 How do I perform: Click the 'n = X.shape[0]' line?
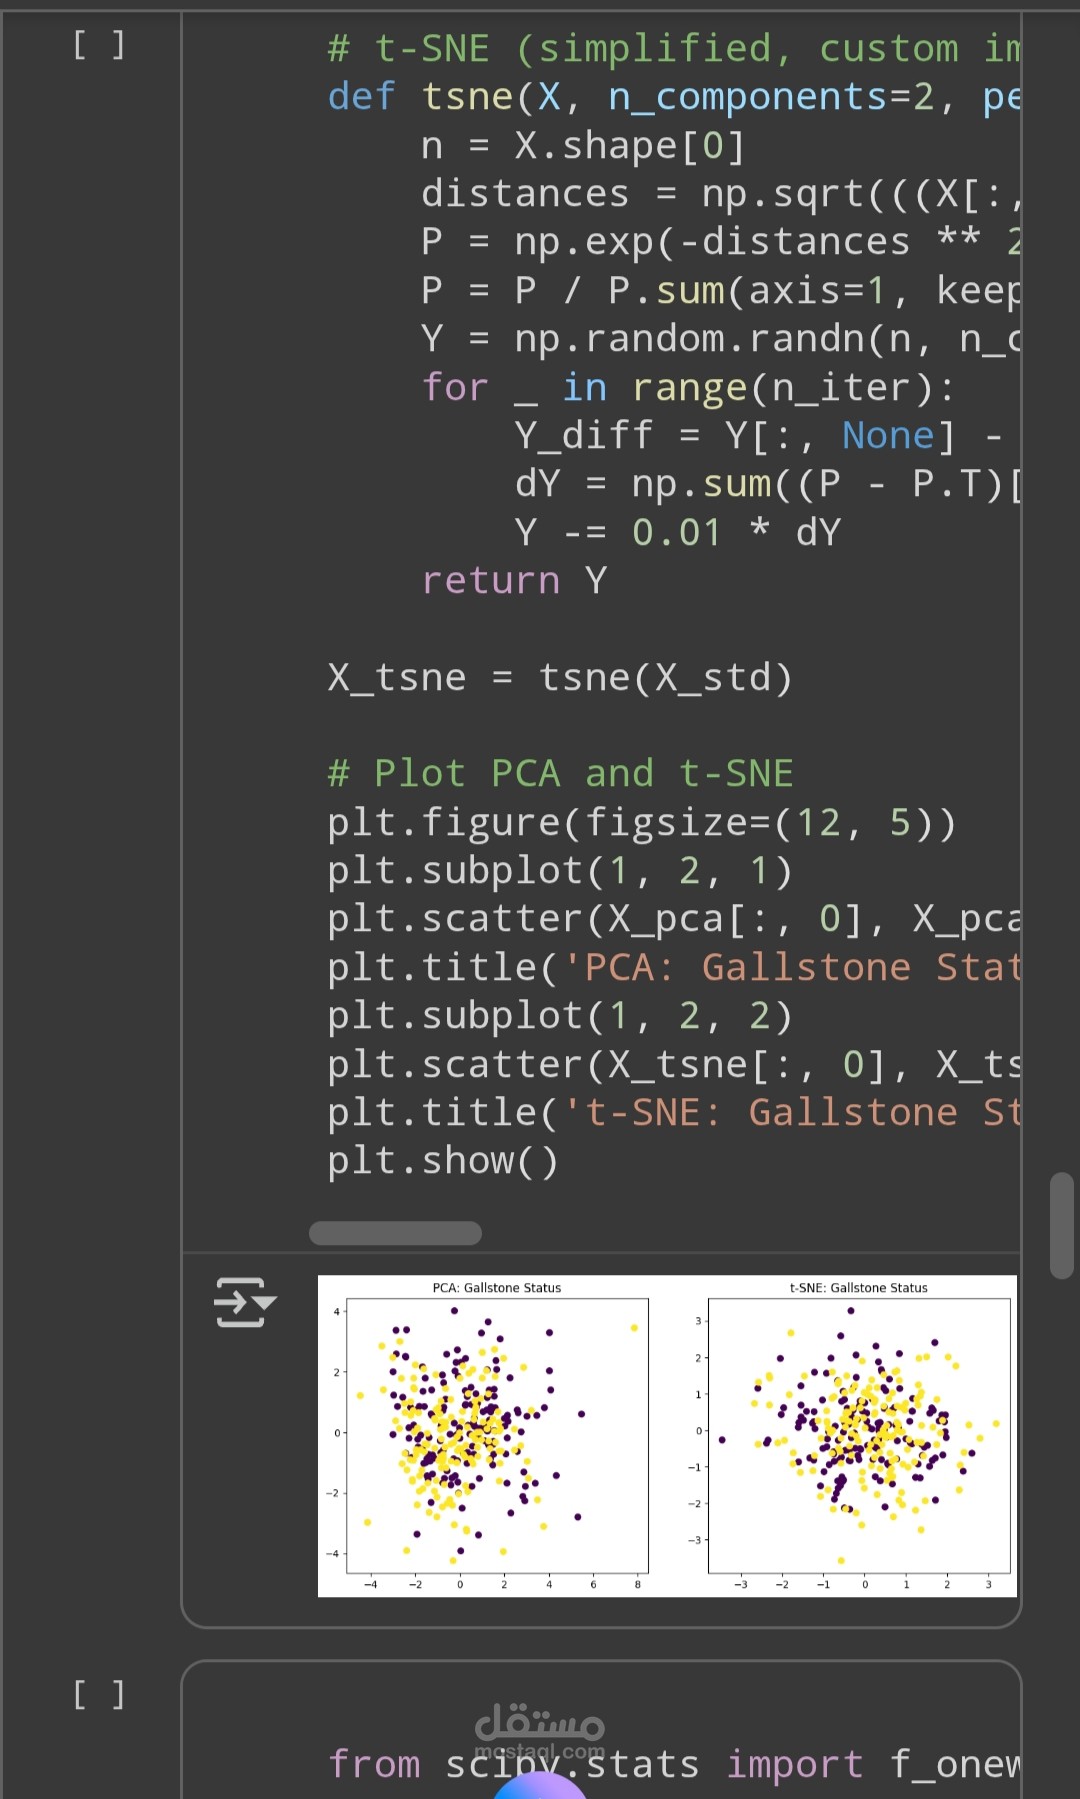583,146
